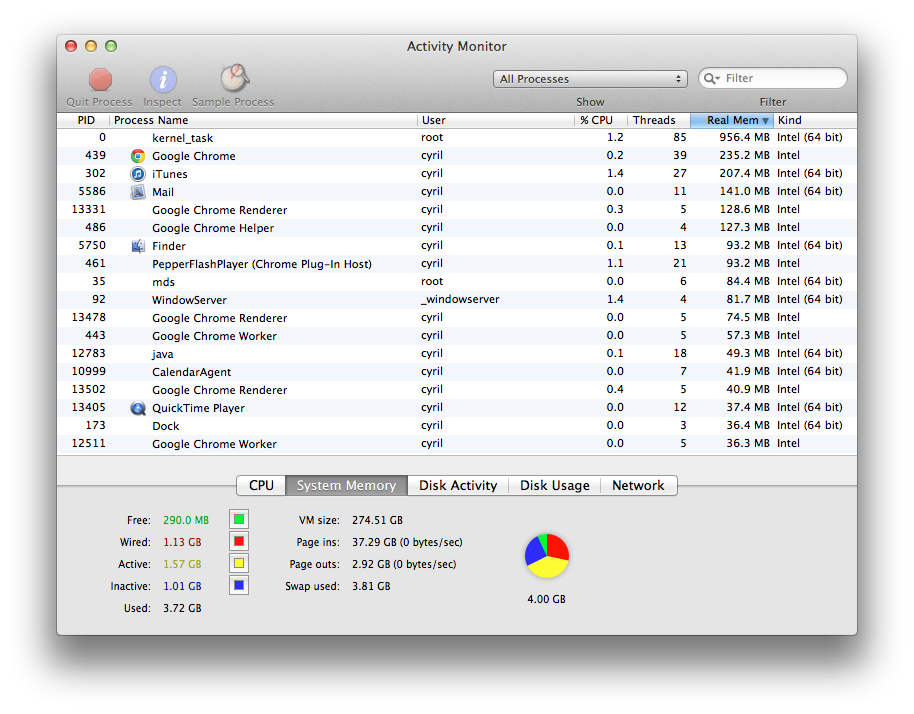The image size is (914, 714).
Task: Click the red Wired memory color swatch
Action: [239, 541]
